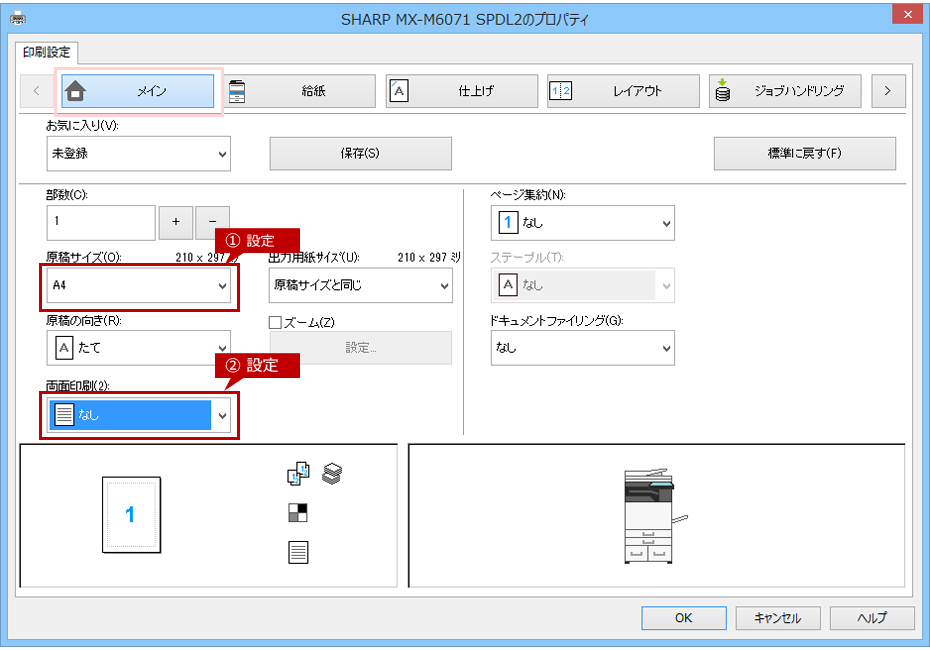The image size is (930, 650).
Task: Click the black and white mode icon
Action: pos(298,512)
